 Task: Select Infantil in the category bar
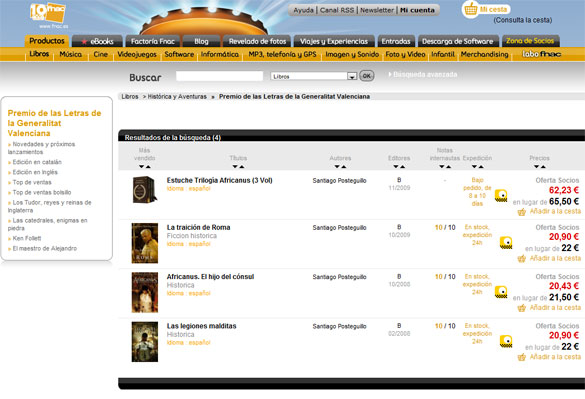(x=443, y=54)
